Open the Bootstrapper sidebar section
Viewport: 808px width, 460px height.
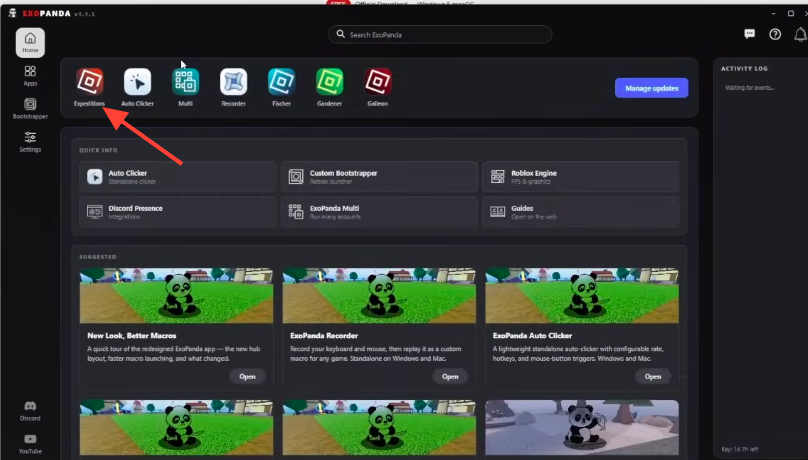[30, 109]
